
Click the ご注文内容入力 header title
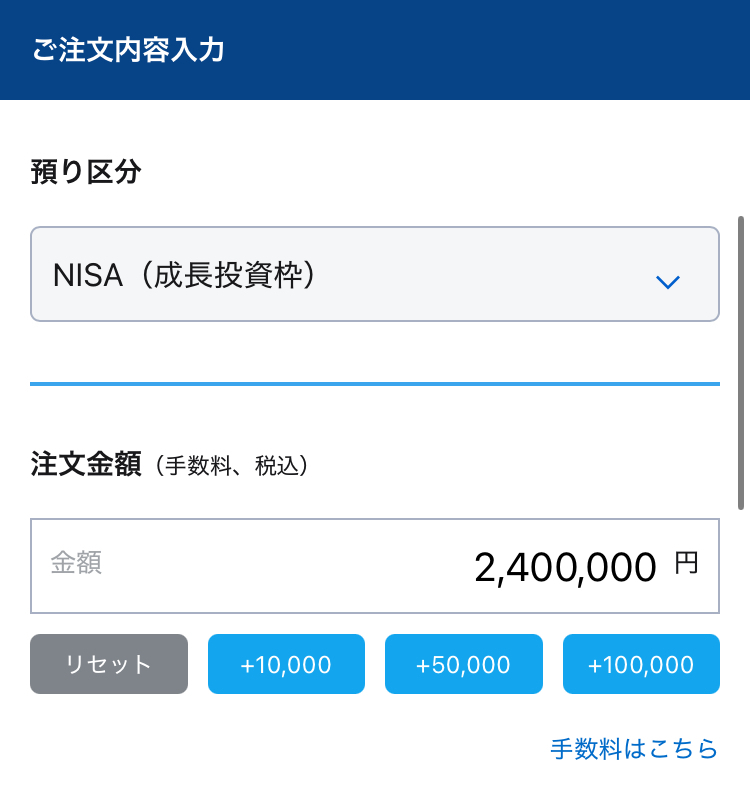128,50
